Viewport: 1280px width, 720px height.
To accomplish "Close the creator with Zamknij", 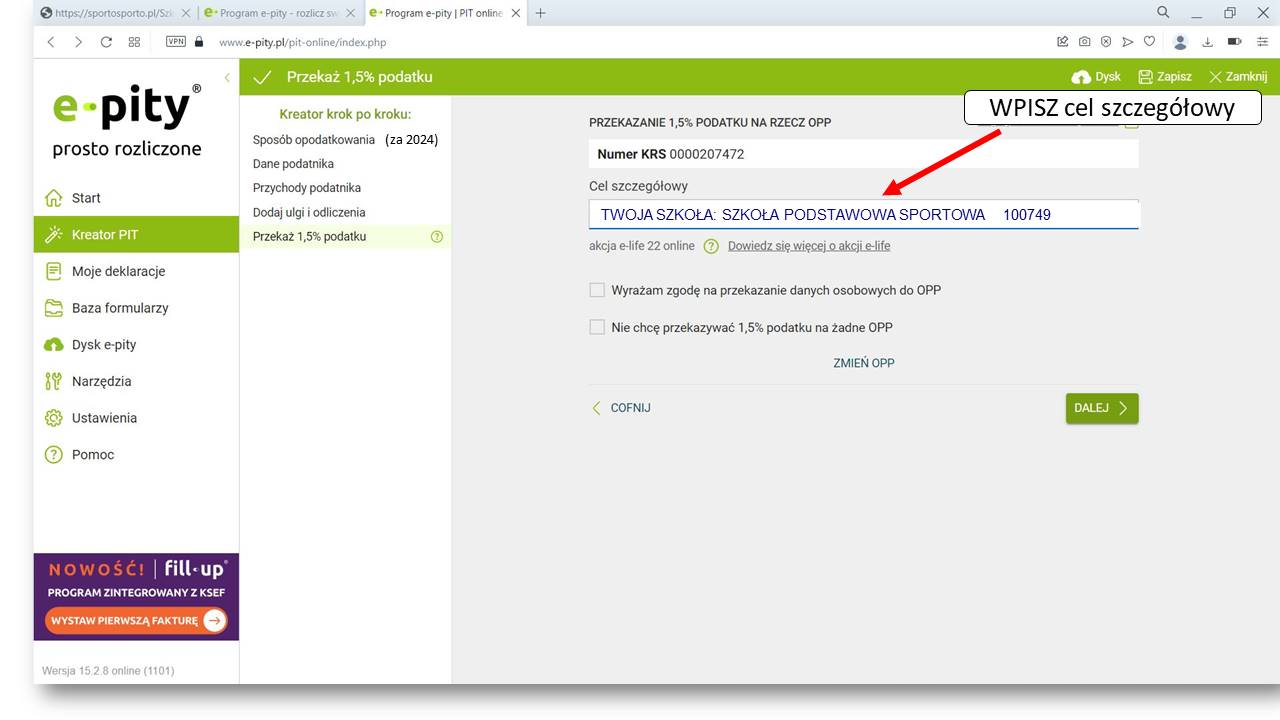I will 1238,77.
